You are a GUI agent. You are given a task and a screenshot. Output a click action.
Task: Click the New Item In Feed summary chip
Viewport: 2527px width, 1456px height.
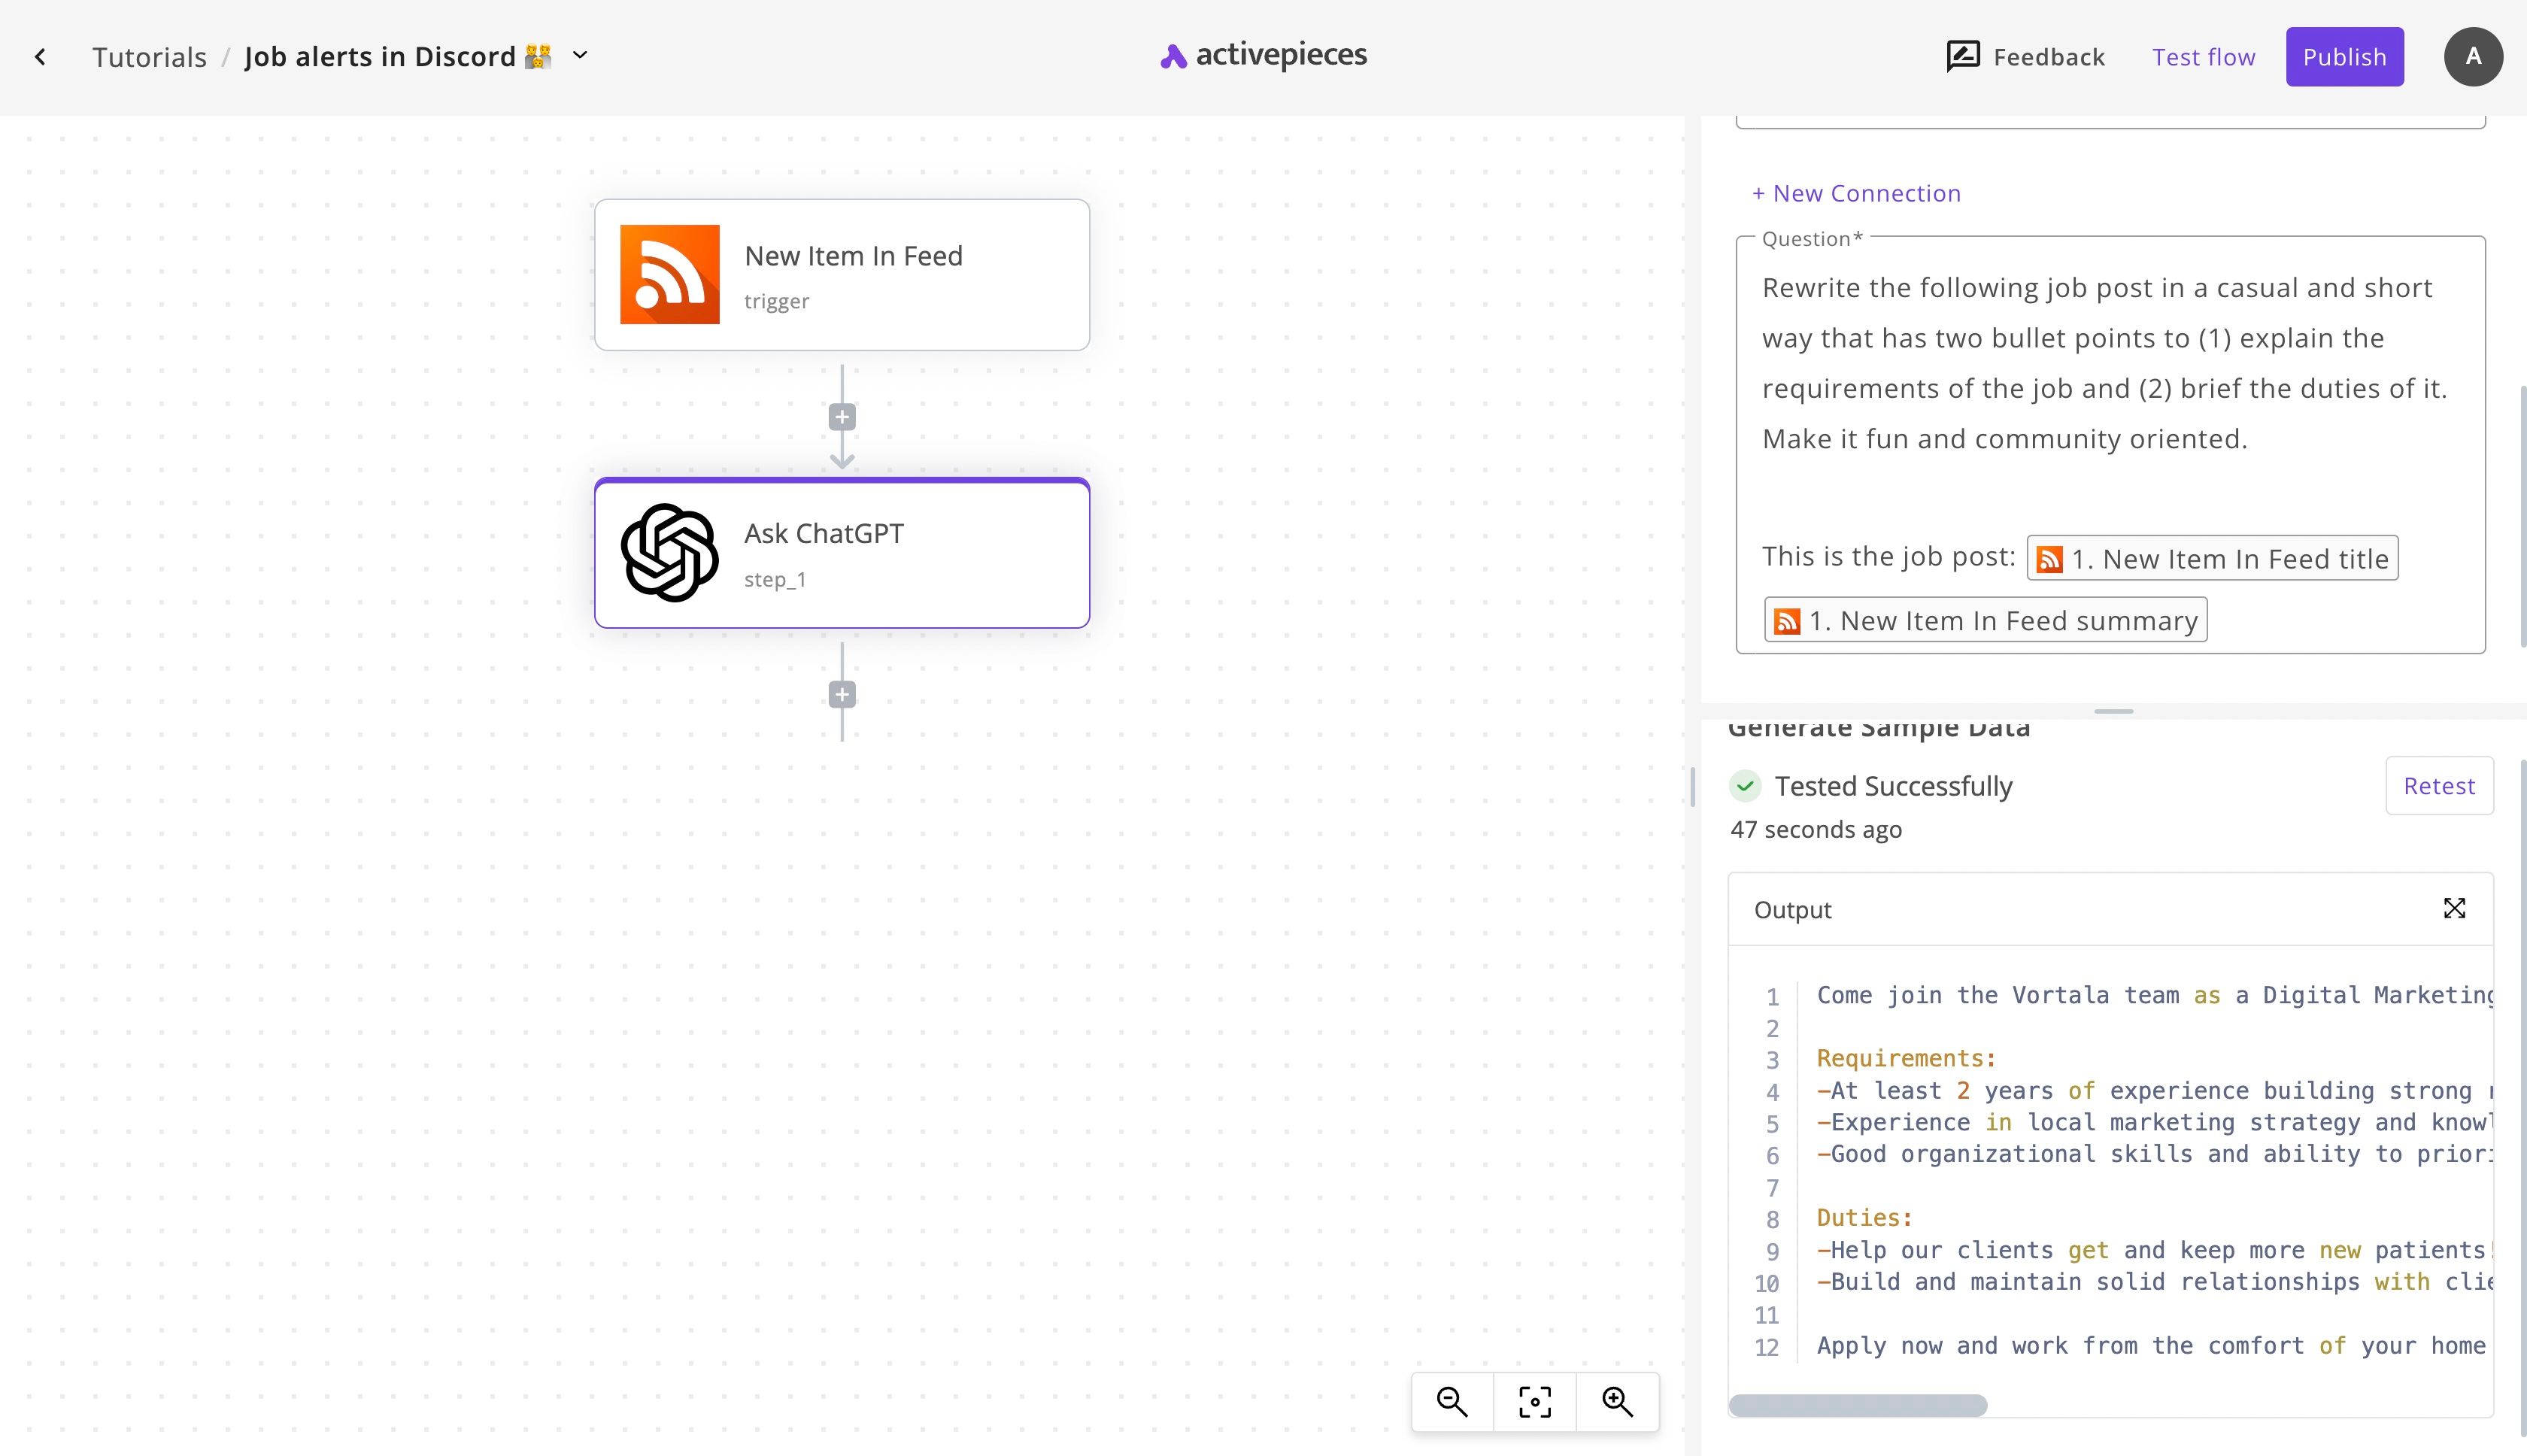(x=1985, y=620)
